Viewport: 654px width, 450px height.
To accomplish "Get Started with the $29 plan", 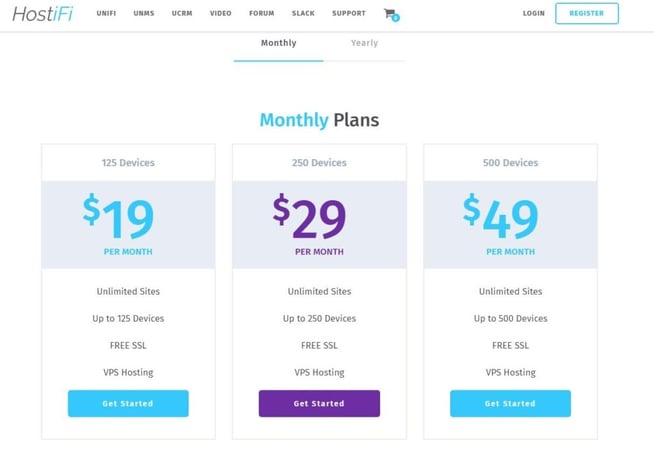I will 319,403.
